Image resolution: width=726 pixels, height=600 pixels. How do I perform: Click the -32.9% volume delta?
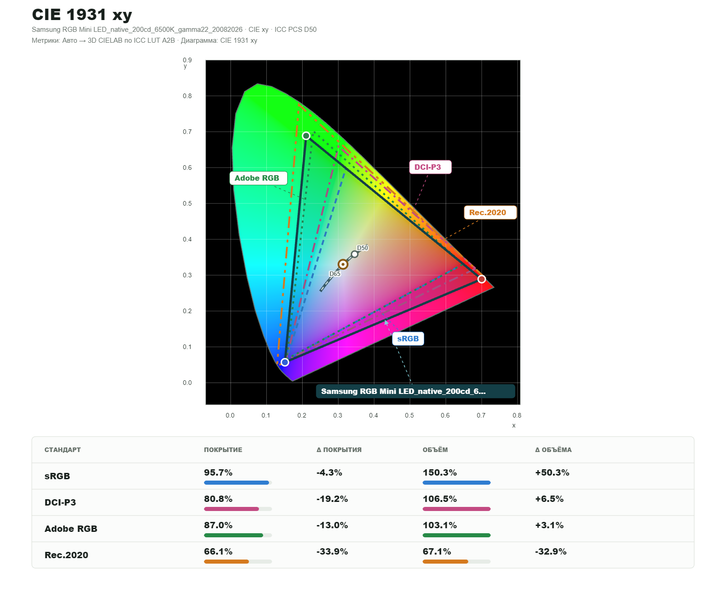click(551, 552)
